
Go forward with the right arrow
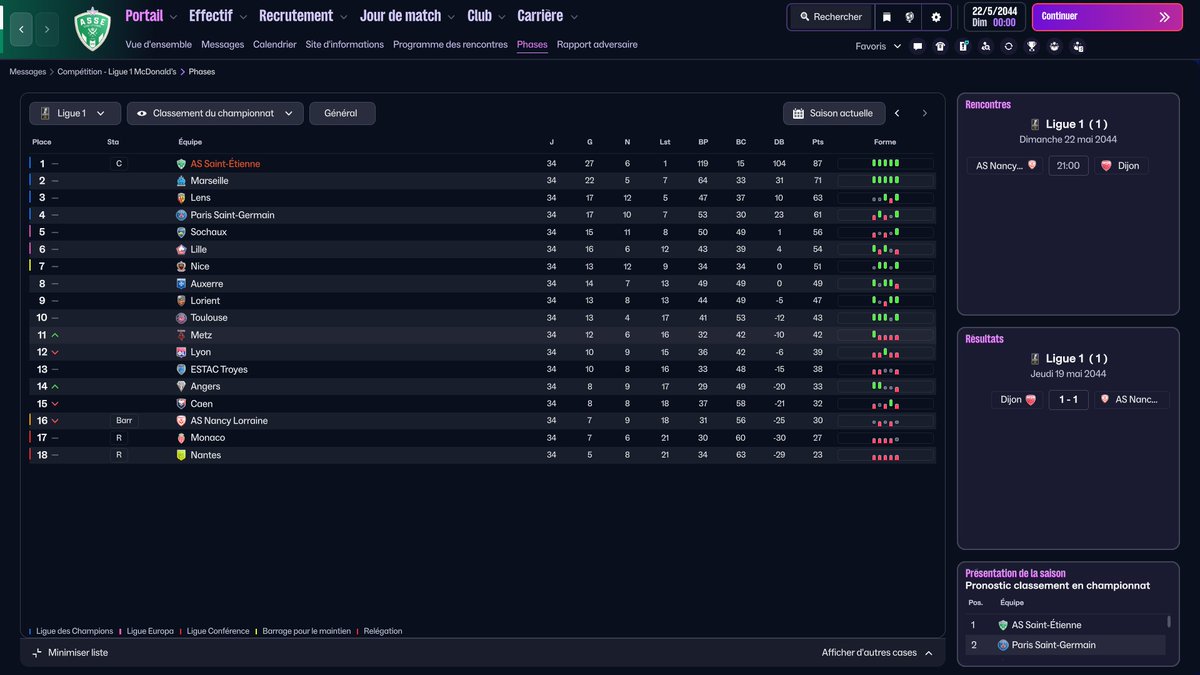(47, 30)
